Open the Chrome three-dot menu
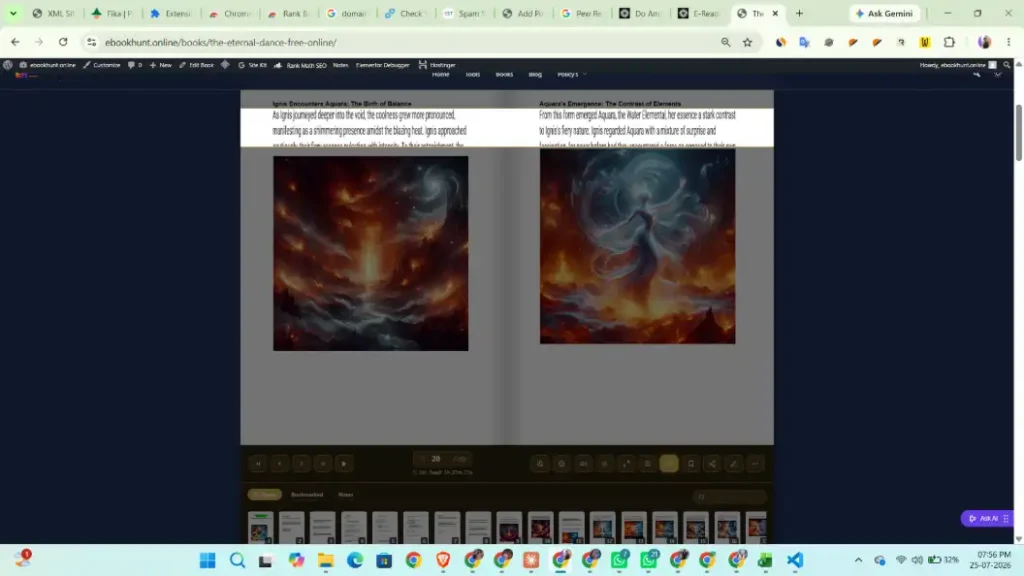The image size is (1024, 576). pyautogui.click(x=1008, y=42)
